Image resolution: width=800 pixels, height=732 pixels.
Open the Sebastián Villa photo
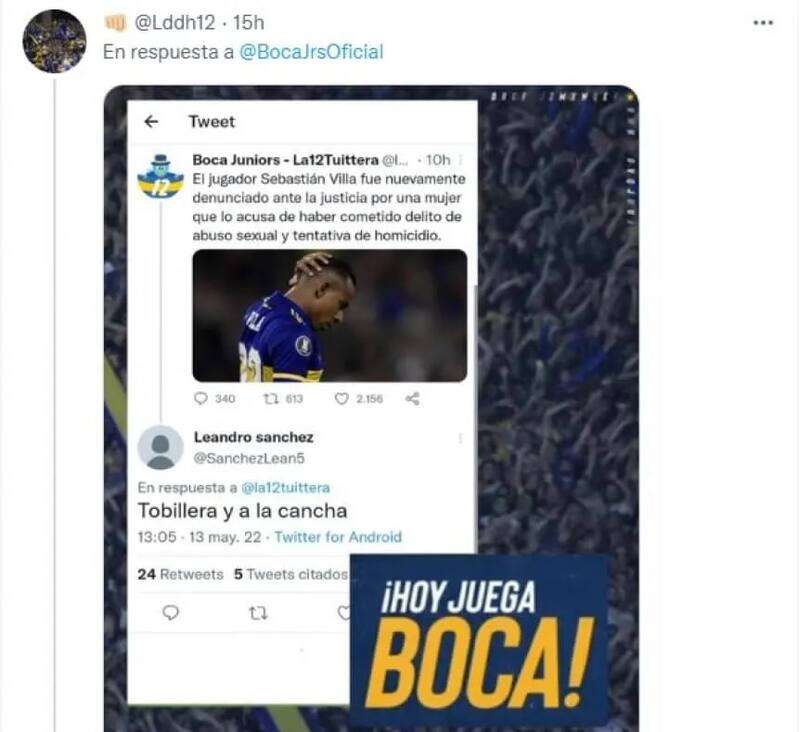tap(330, 316)
